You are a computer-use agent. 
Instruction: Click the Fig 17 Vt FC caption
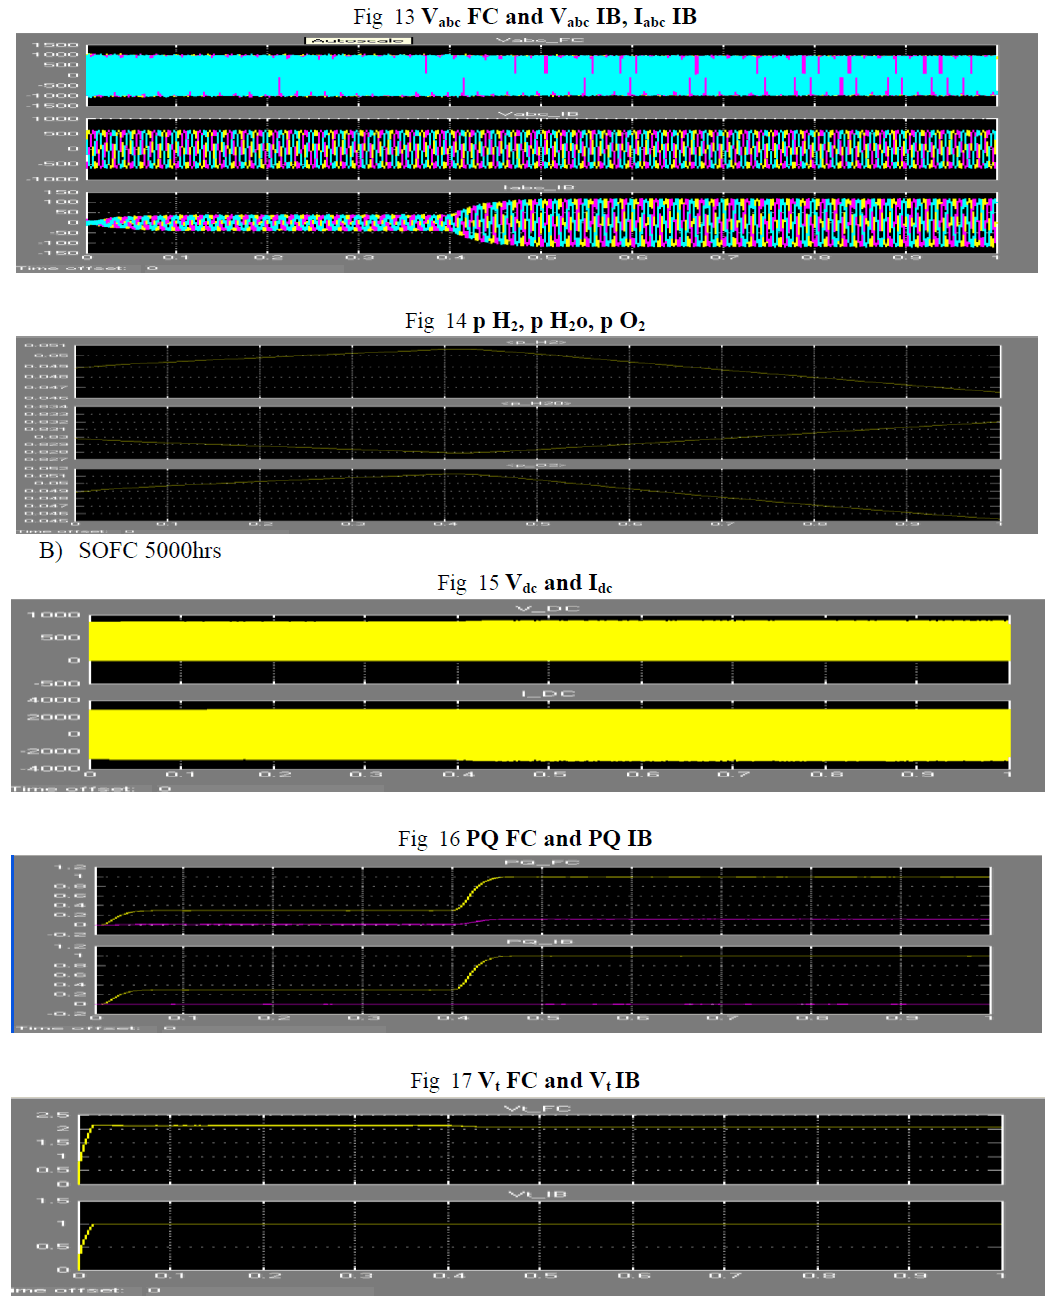click(x=525, y=1081)
